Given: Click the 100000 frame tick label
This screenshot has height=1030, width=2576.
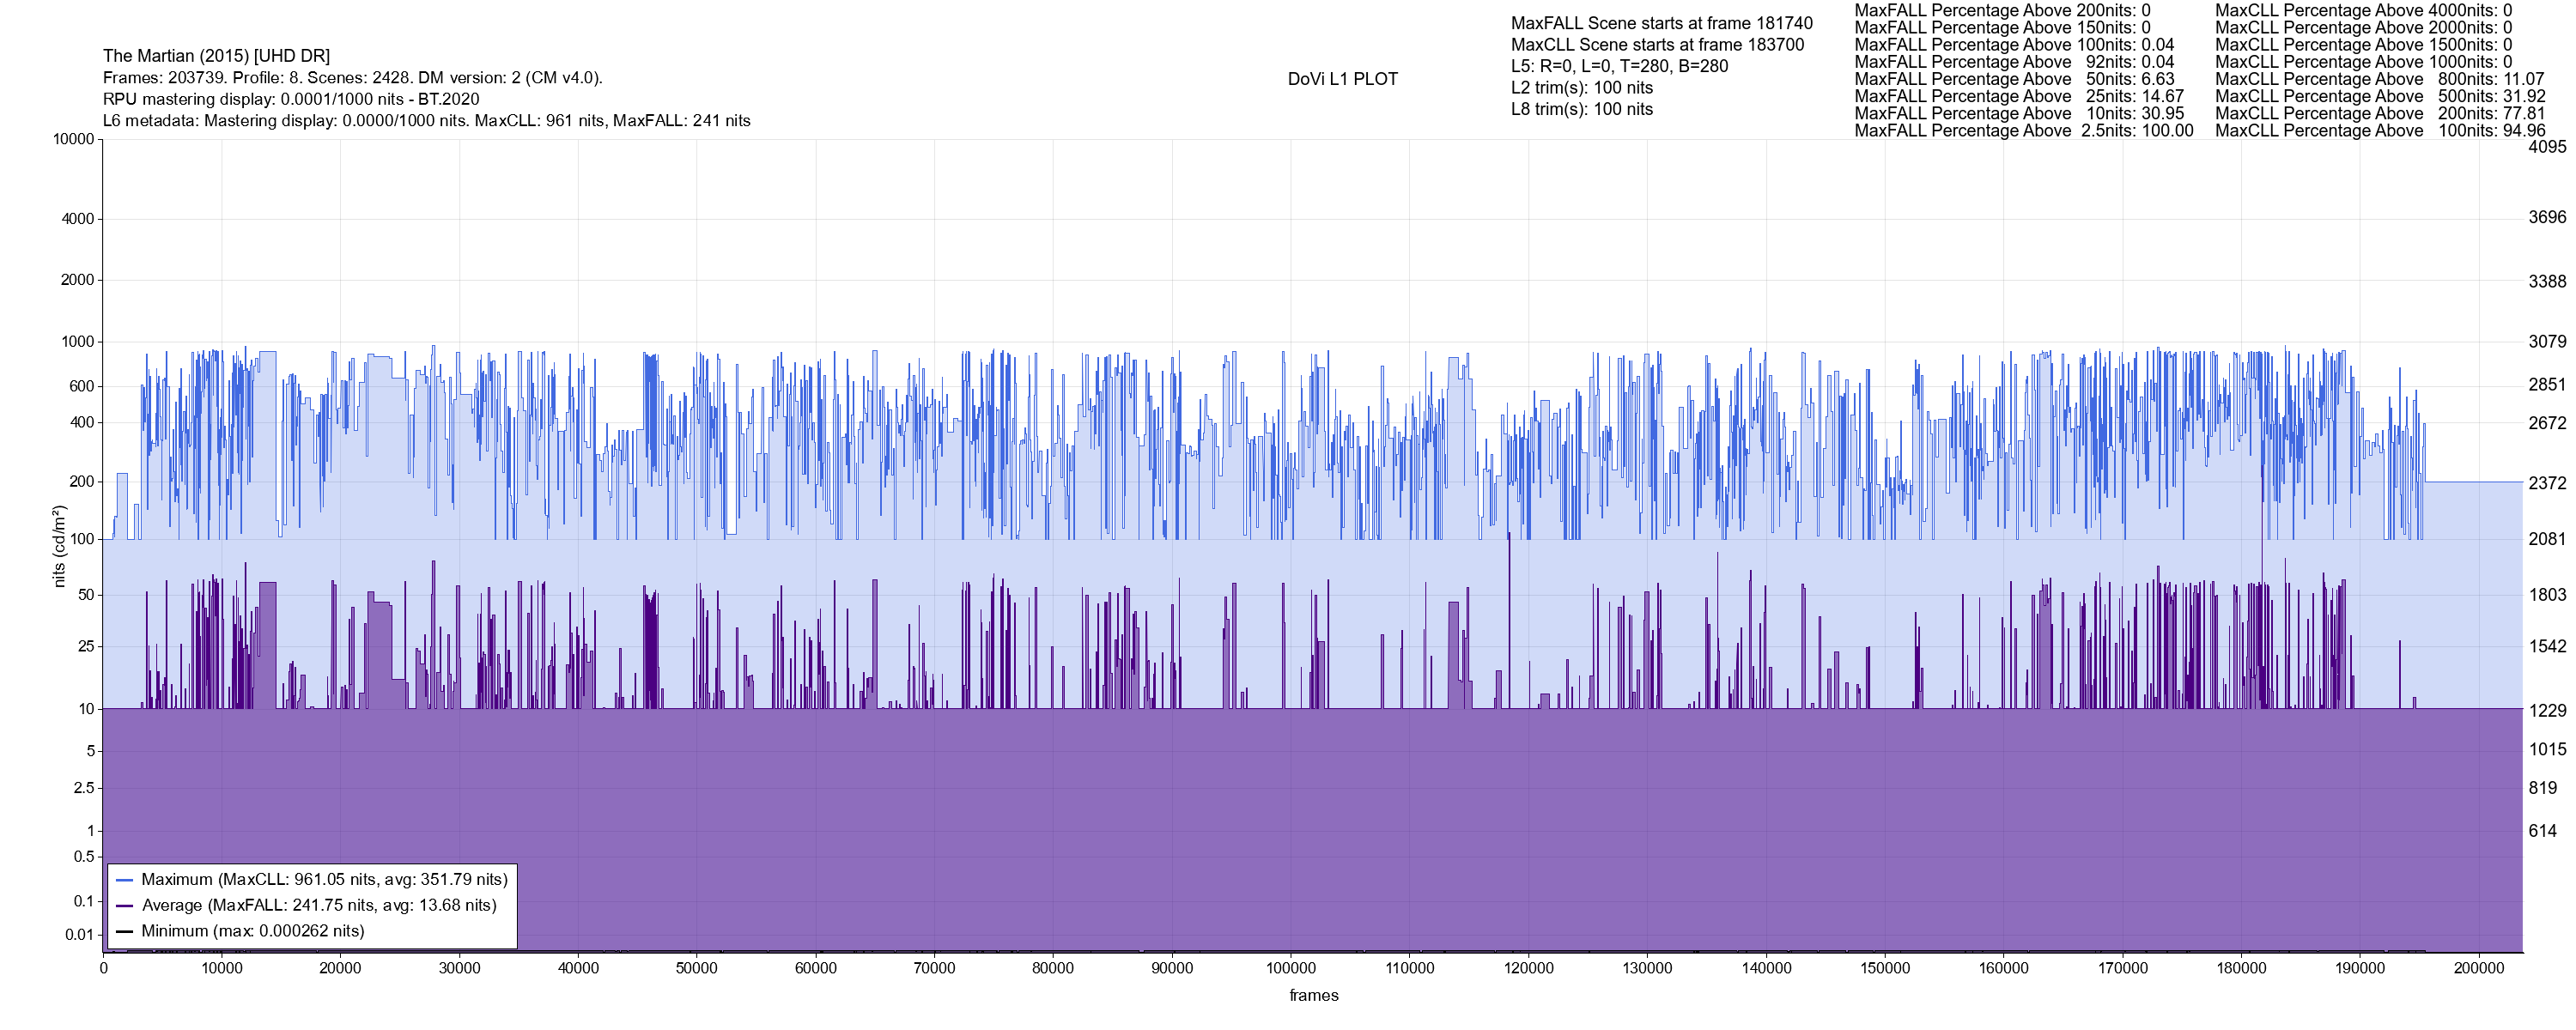Looking at the screenshot, I should pos(1291,968).
